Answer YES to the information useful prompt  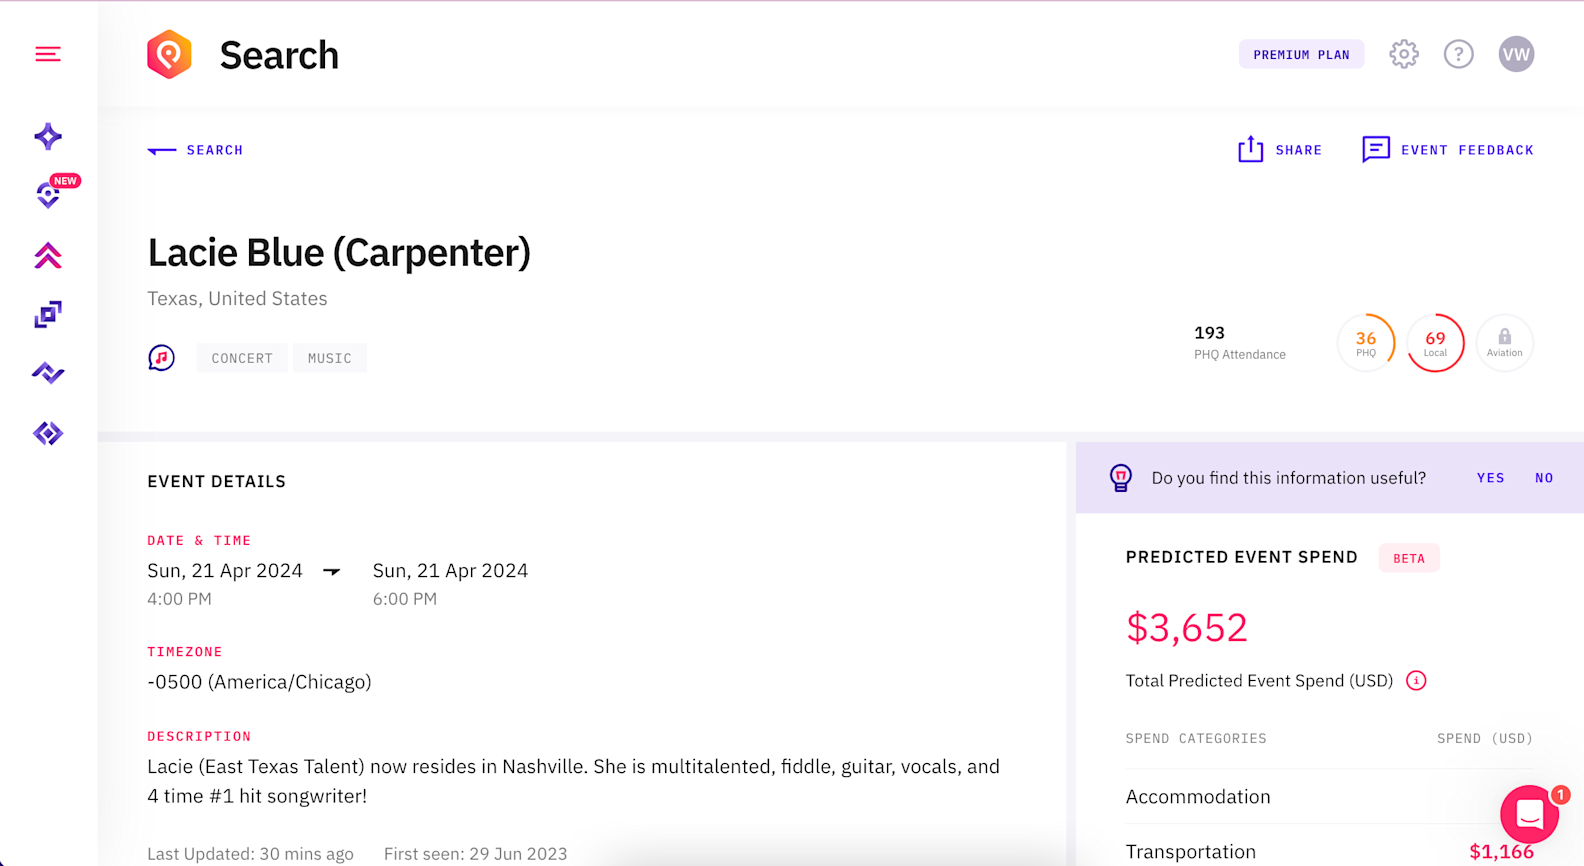tap(1490, 478)
